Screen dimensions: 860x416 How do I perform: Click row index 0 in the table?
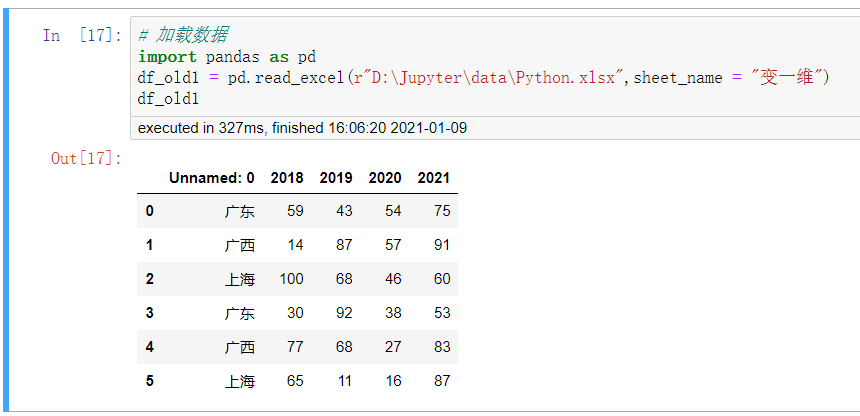coord(150,211)
